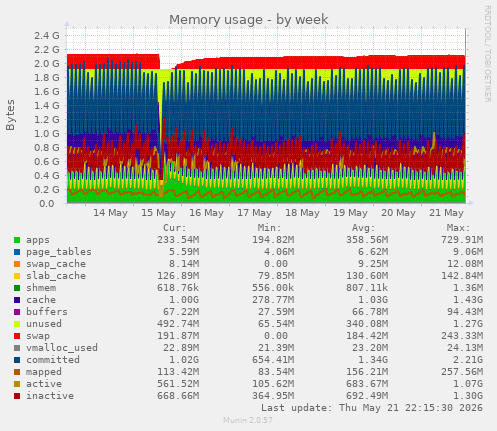This screenshot has width=497, height=431.
Task: Click the 'Munin 2.0.57' version footer
Action: 248,420
